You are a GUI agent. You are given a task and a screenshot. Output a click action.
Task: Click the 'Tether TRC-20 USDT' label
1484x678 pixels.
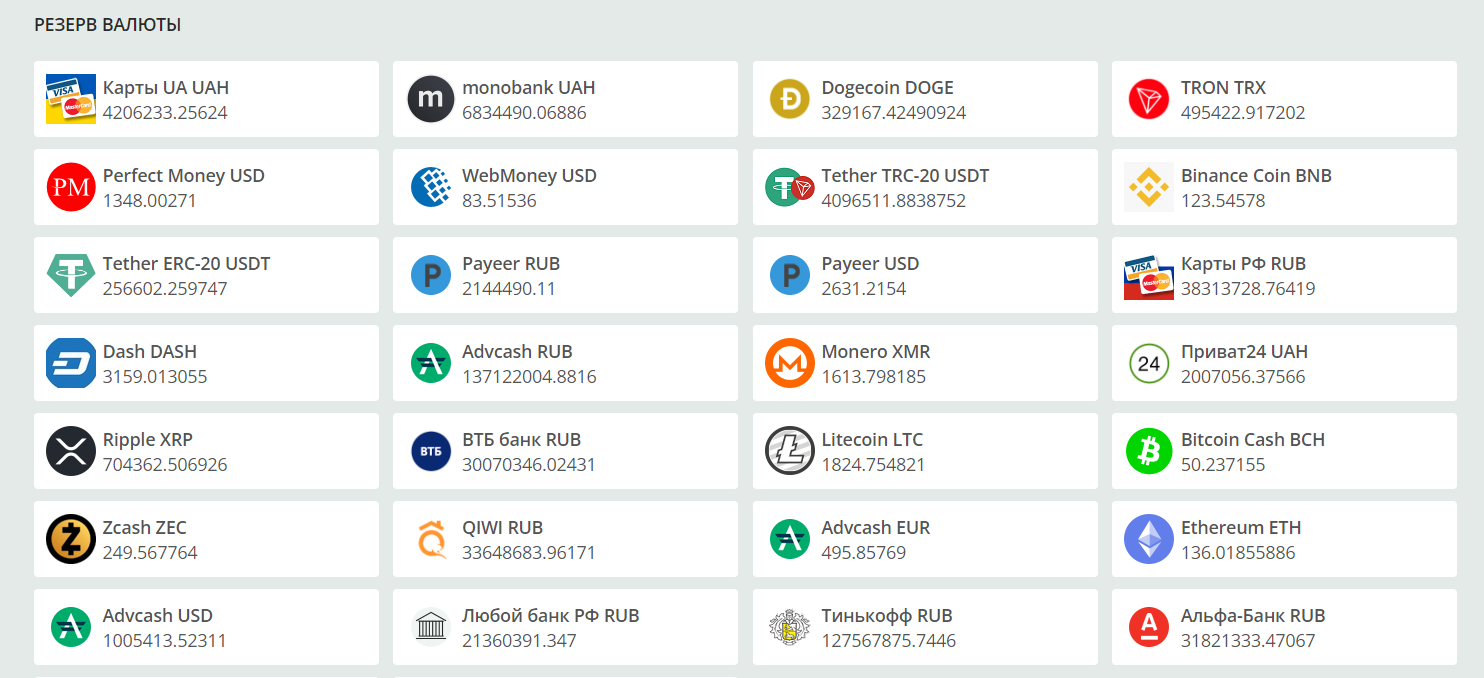pyautogui.click(x=906, y=175)
